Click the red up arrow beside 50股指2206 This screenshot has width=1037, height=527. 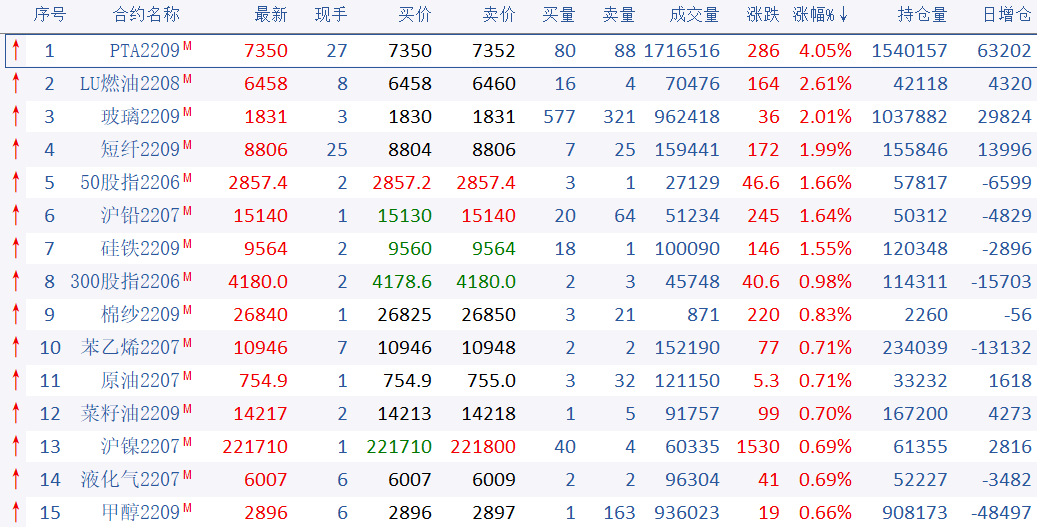[16, 183]
